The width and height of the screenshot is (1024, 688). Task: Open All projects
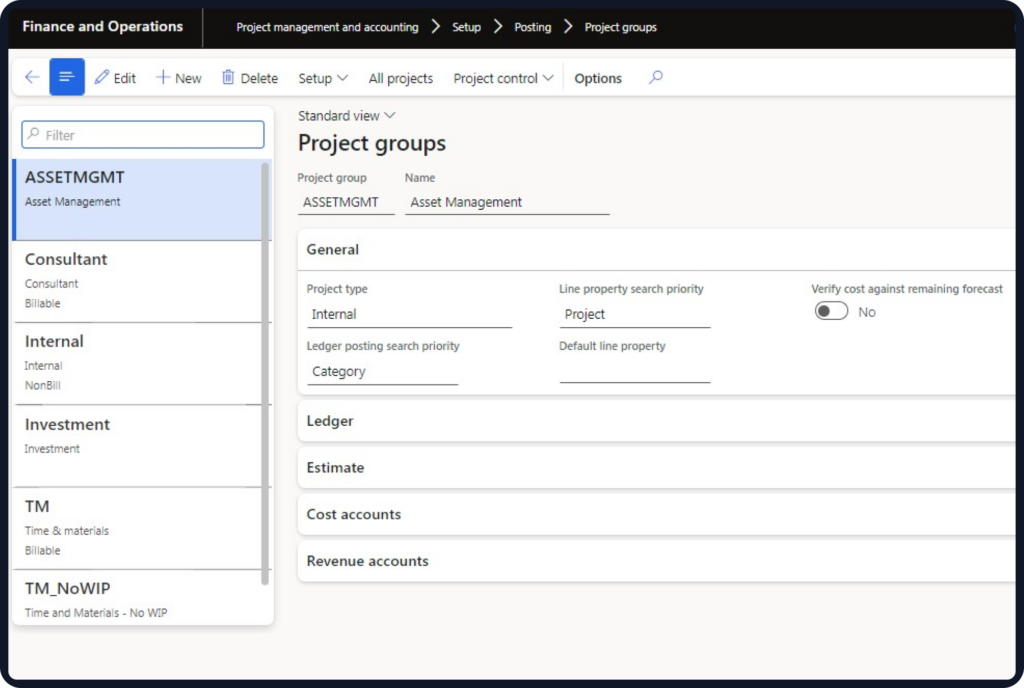point(400,78)
